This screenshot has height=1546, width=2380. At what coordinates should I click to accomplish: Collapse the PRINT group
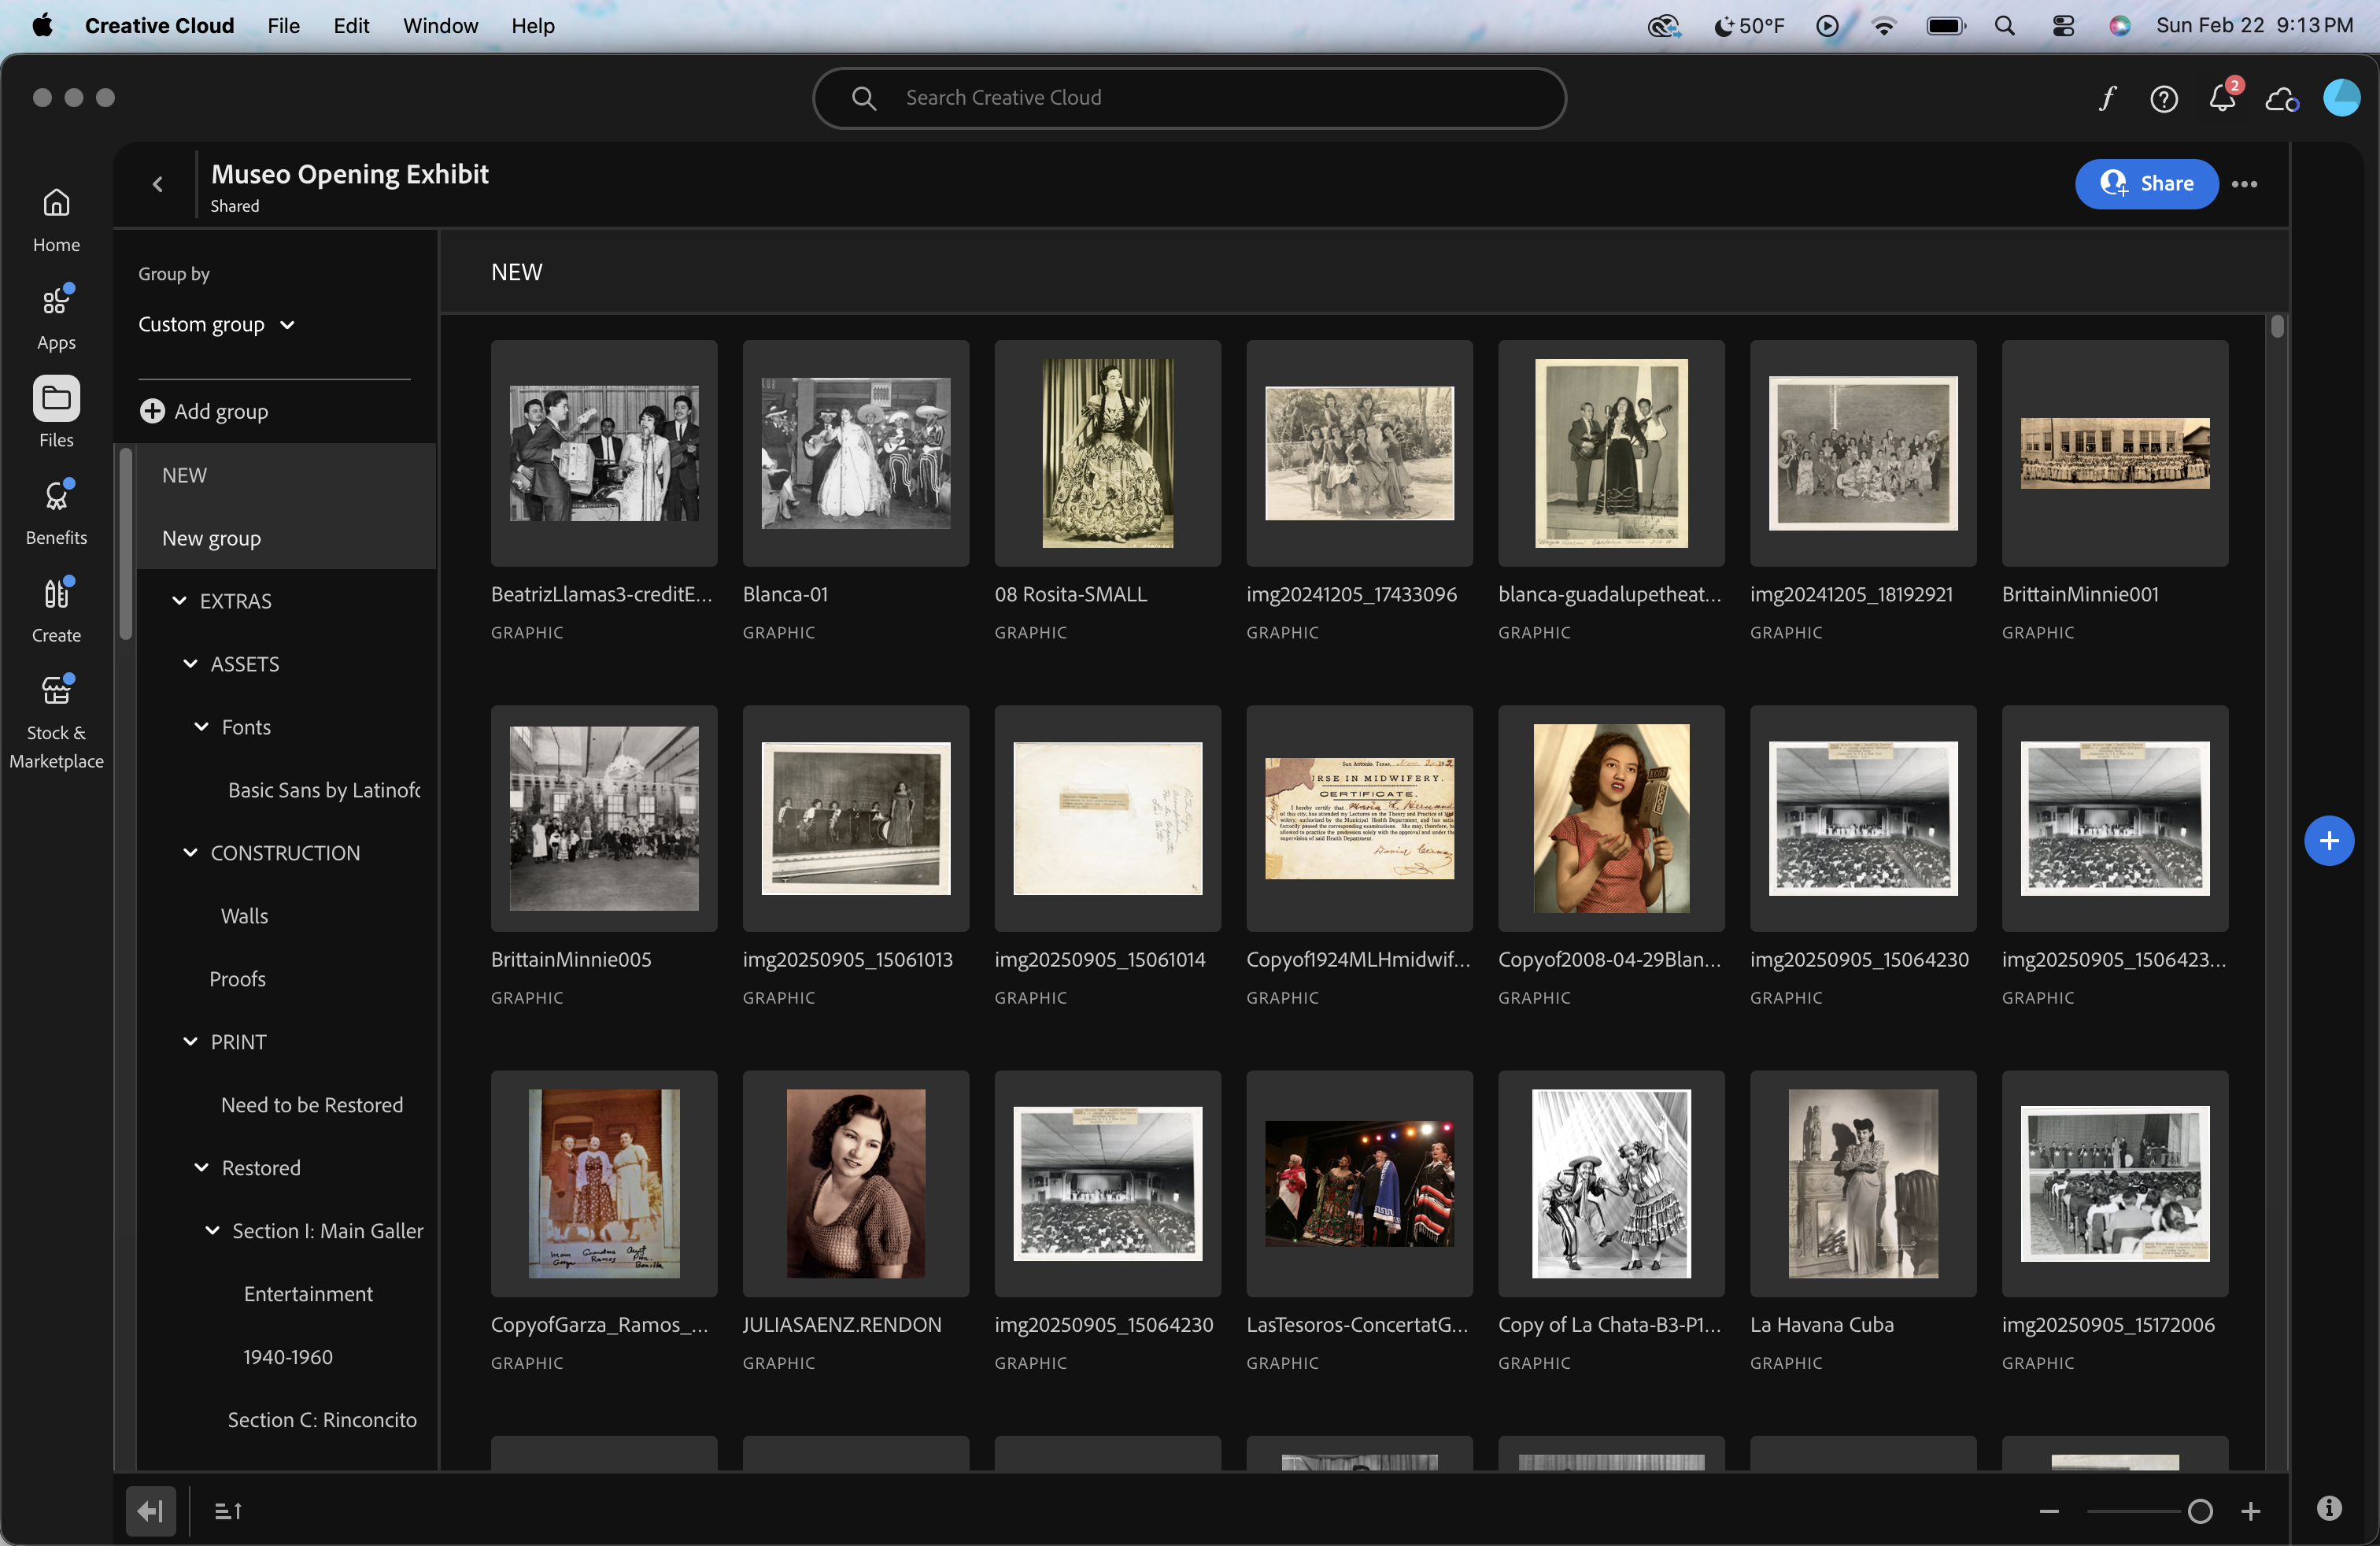coord(190,1041)
